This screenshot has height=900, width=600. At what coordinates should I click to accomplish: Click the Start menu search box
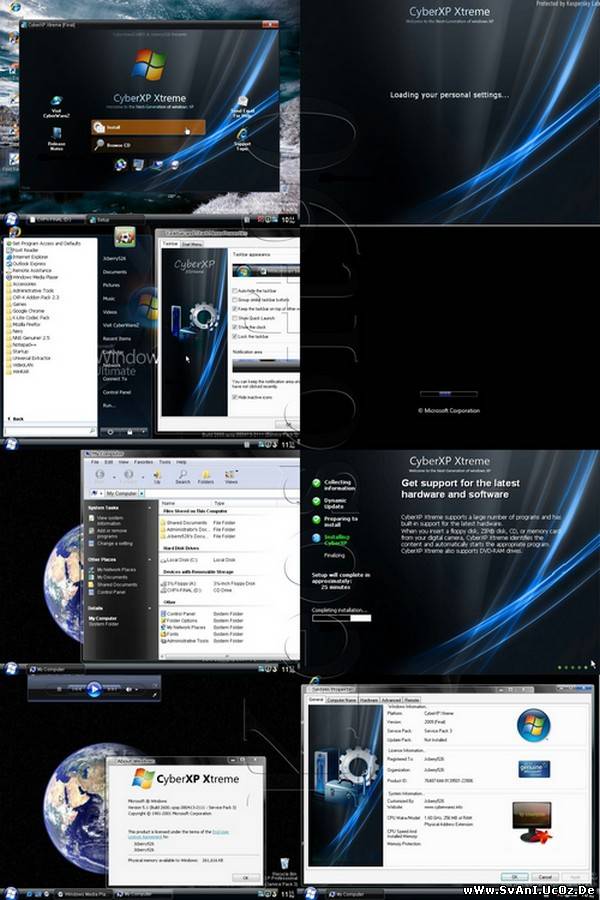[45, 431]
